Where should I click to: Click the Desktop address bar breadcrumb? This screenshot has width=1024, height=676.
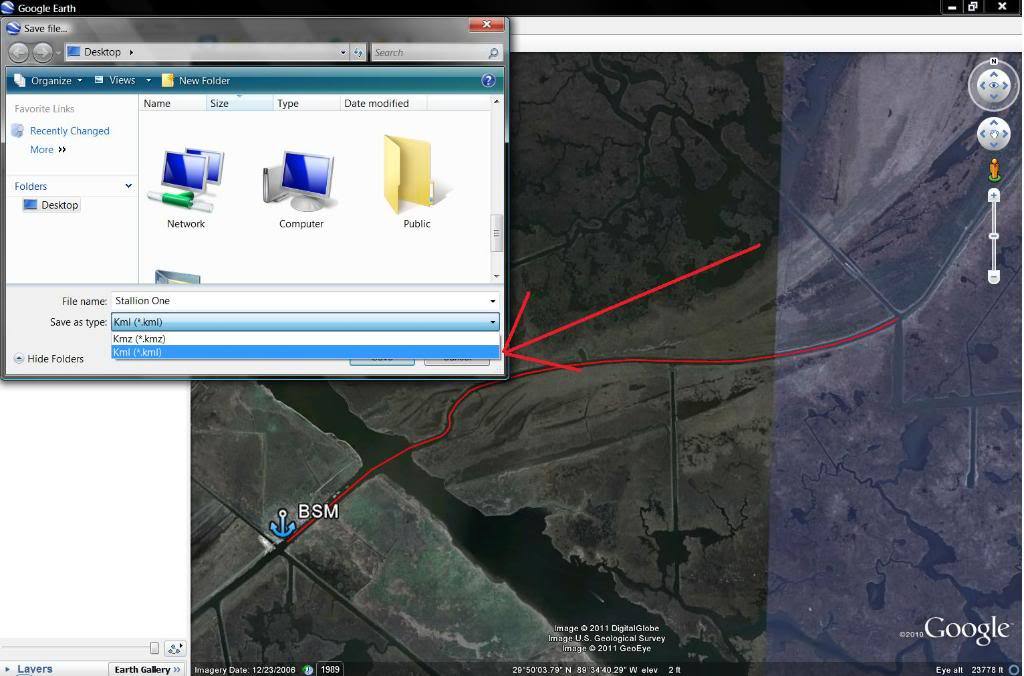pos(103,52)
